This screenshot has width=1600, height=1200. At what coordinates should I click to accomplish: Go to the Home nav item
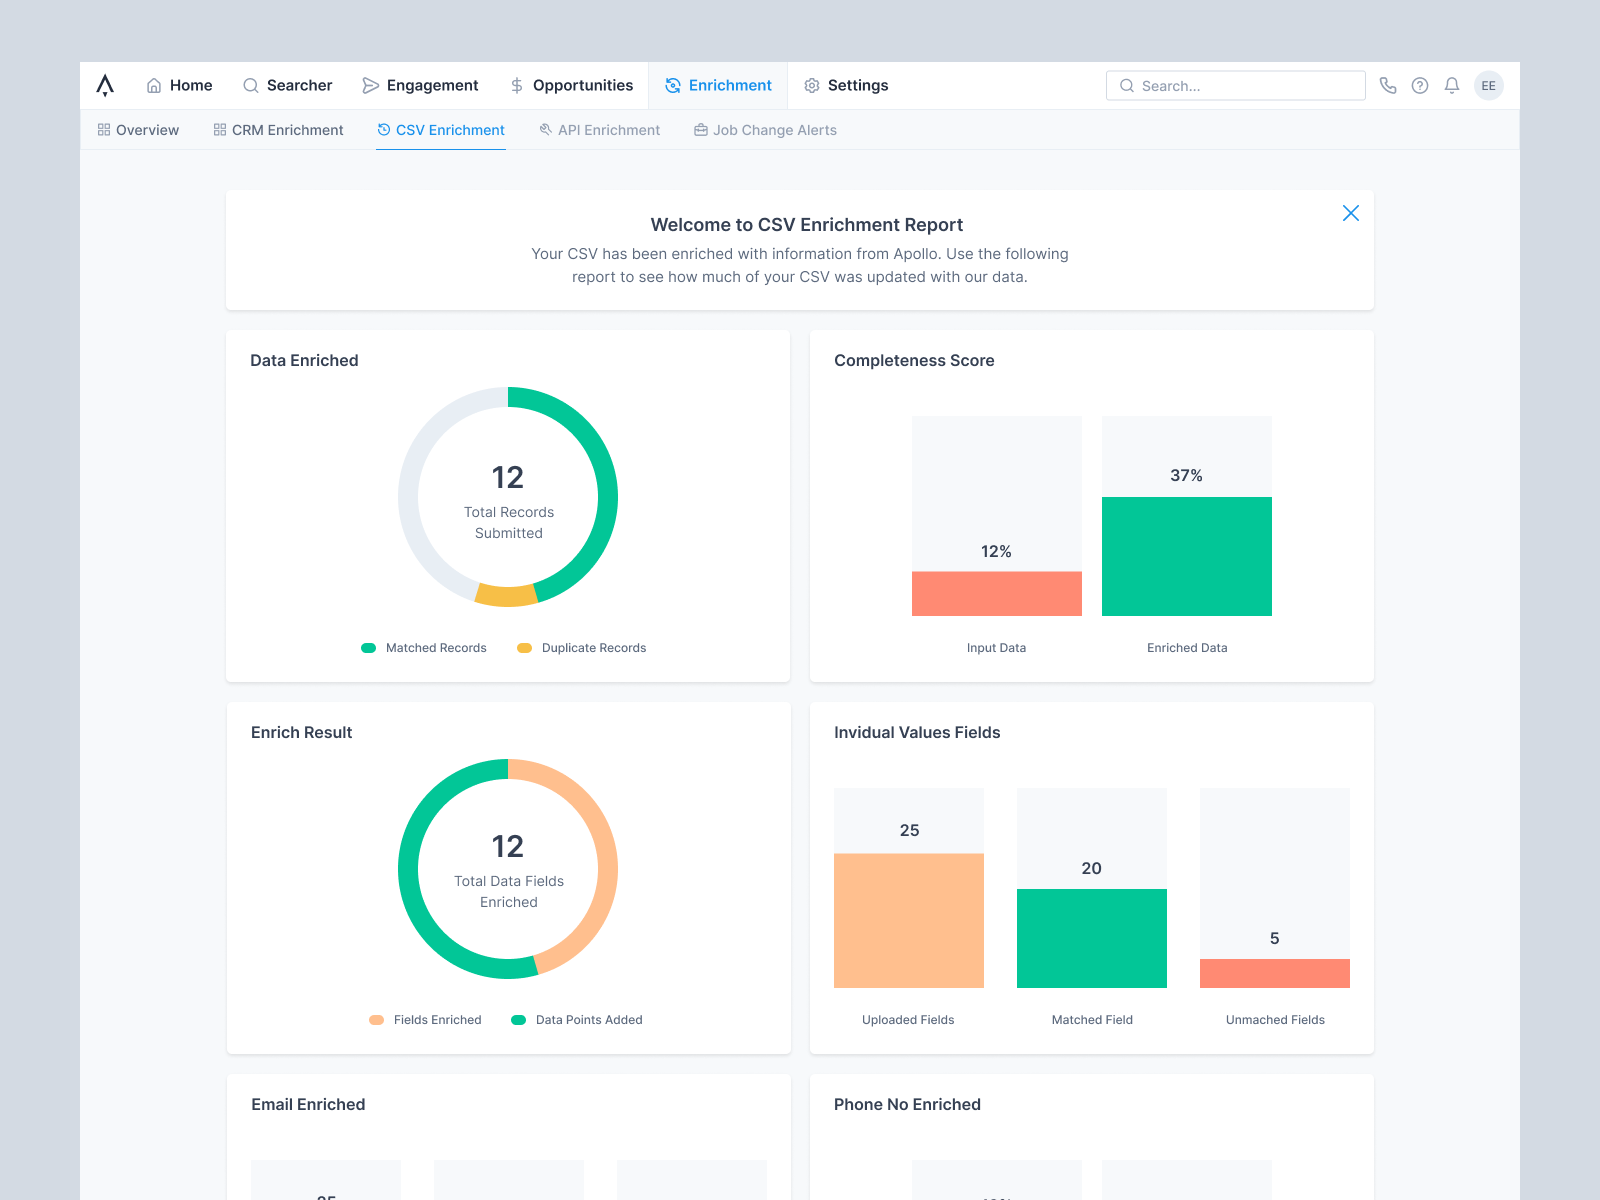click(179, 85)
